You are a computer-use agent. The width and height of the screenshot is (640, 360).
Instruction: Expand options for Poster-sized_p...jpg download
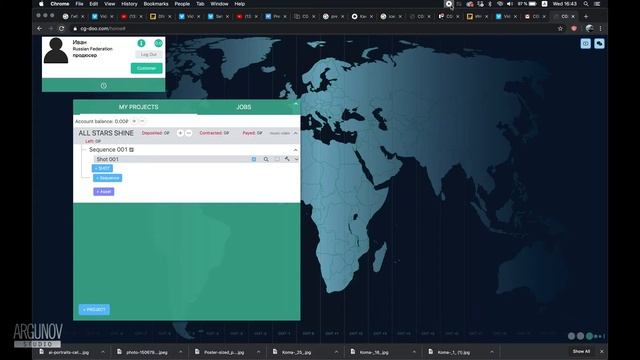pos(258,352)
